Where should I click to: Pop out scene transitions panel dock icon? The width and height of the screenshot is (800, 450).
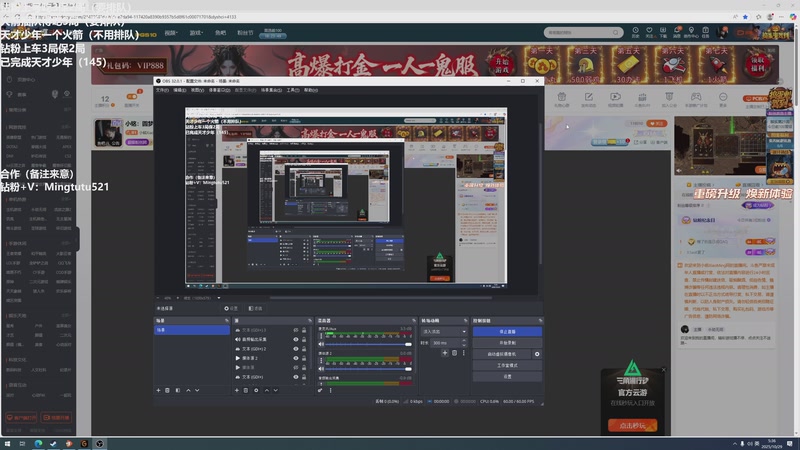tap(465, 320)
